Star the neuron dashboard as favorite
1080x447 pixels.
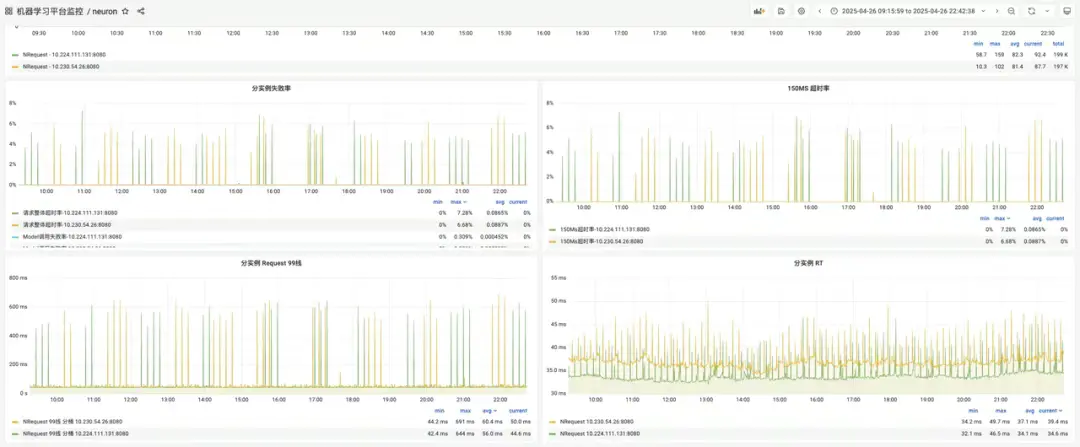coord(125,11)
